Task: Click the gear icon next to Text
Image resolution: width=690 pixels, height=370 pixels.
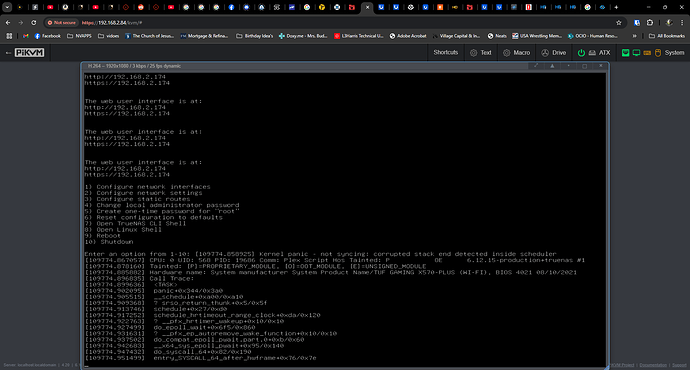Action: coord(473,53)
